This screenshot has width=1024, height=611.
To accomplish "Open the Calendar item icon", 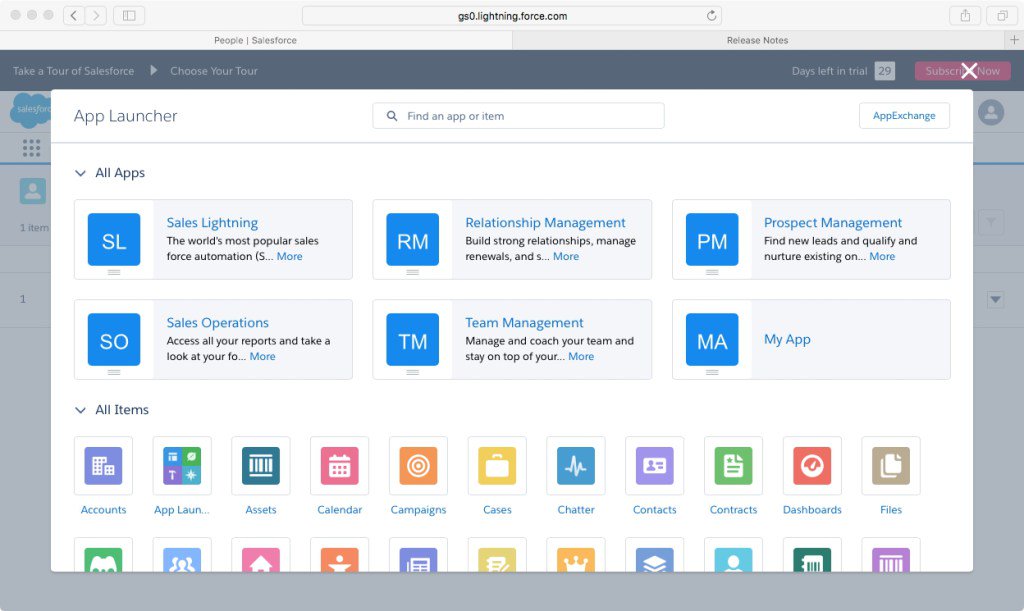I will click(x=340, y=465).
